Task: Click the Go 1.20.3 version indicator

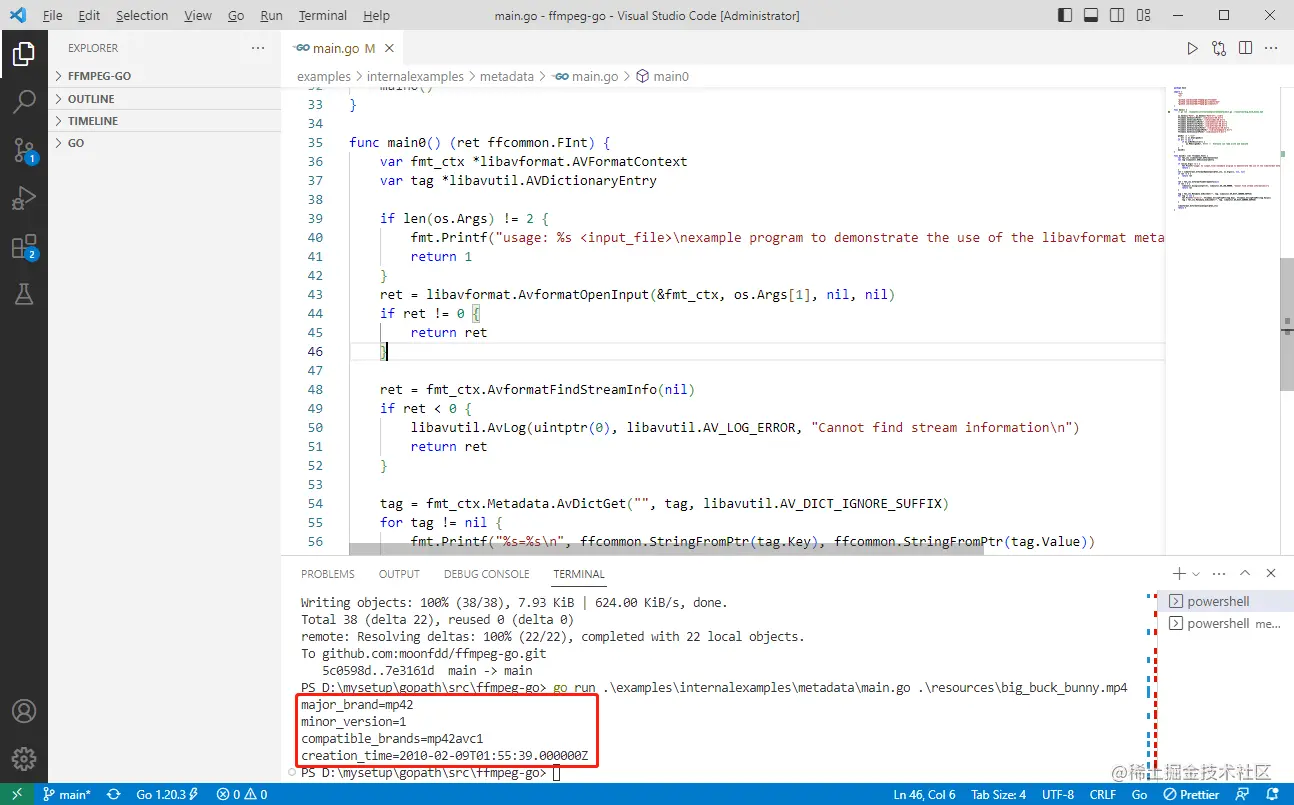Action: (168, 794)
